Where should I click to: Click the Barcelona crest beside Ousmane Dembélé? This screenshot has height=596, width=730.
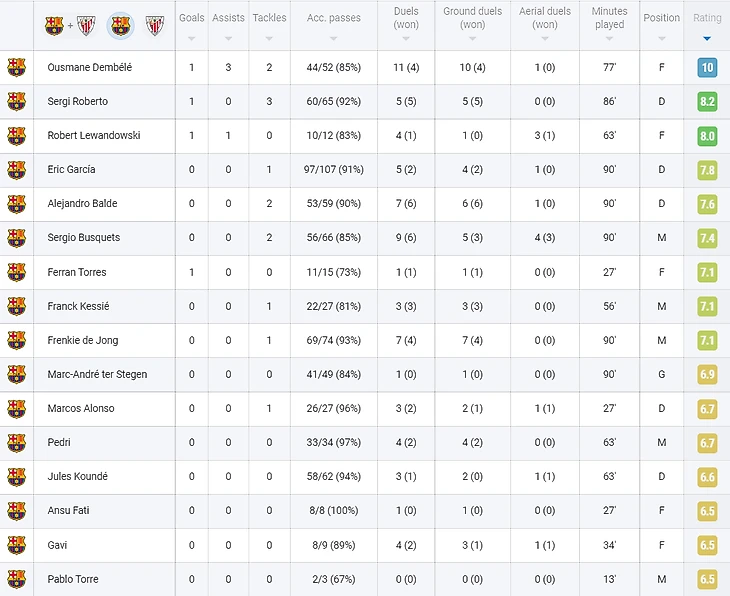click(16, 67)
